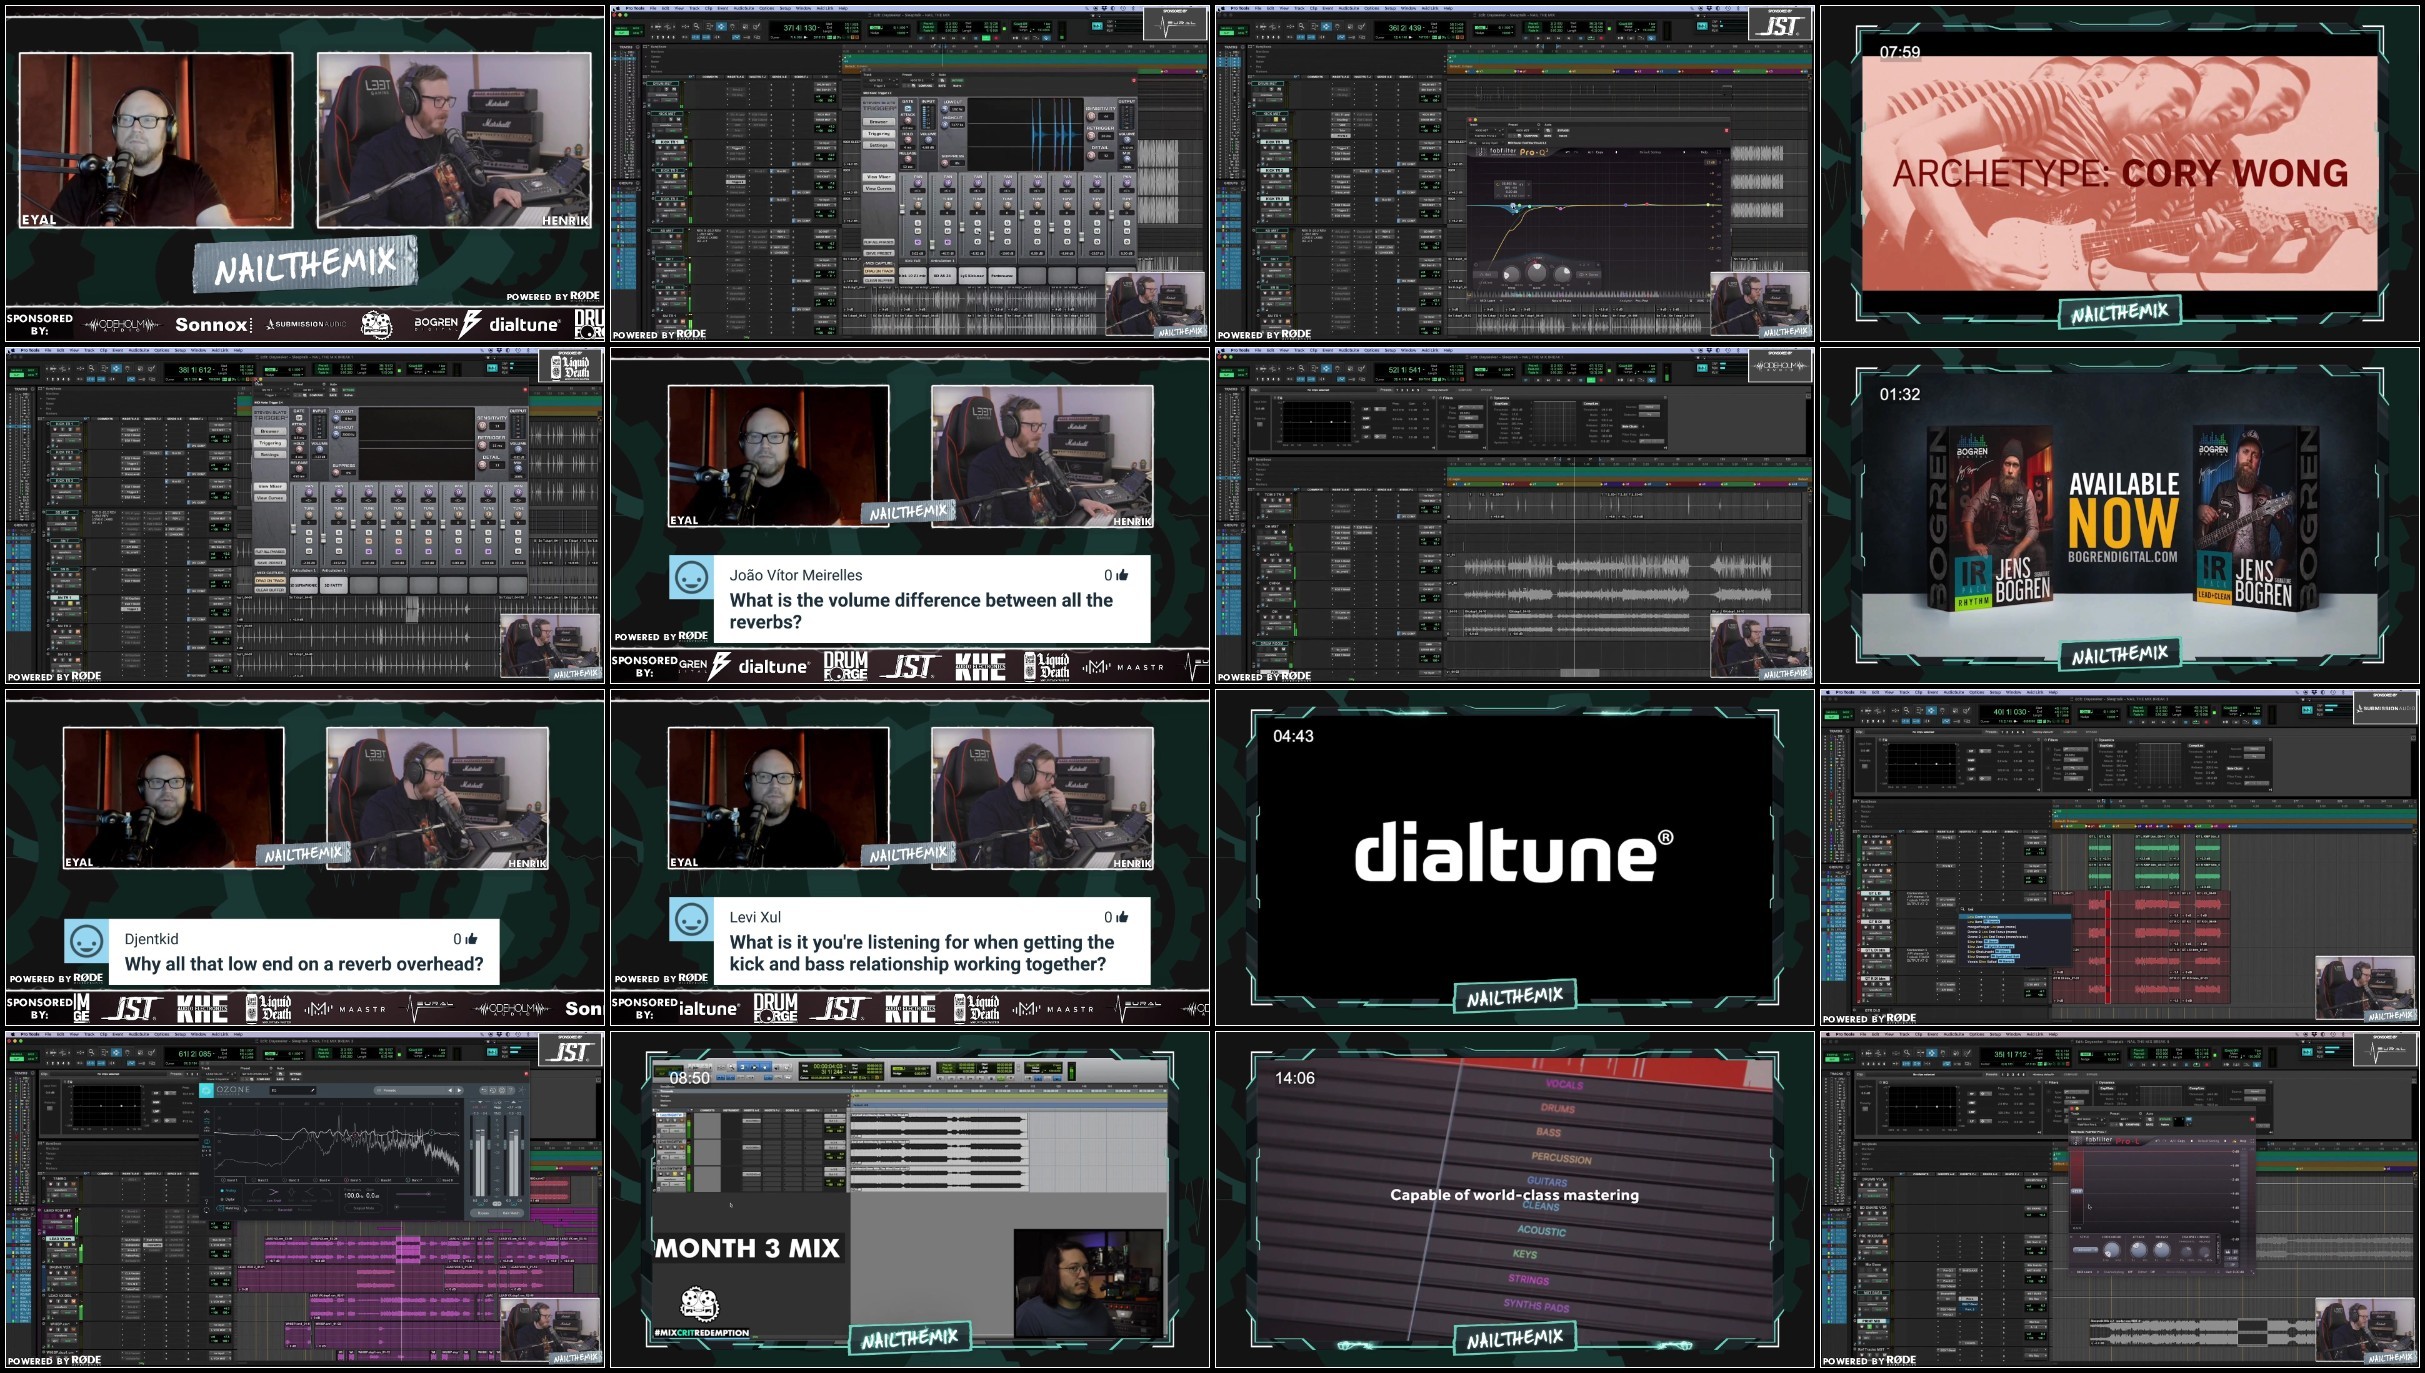The height and width of the screenshot is (1373, 2425).
Task: Click the presenter webcam in Month 3 Mix frame
Action: (x=1088, y=1283)
